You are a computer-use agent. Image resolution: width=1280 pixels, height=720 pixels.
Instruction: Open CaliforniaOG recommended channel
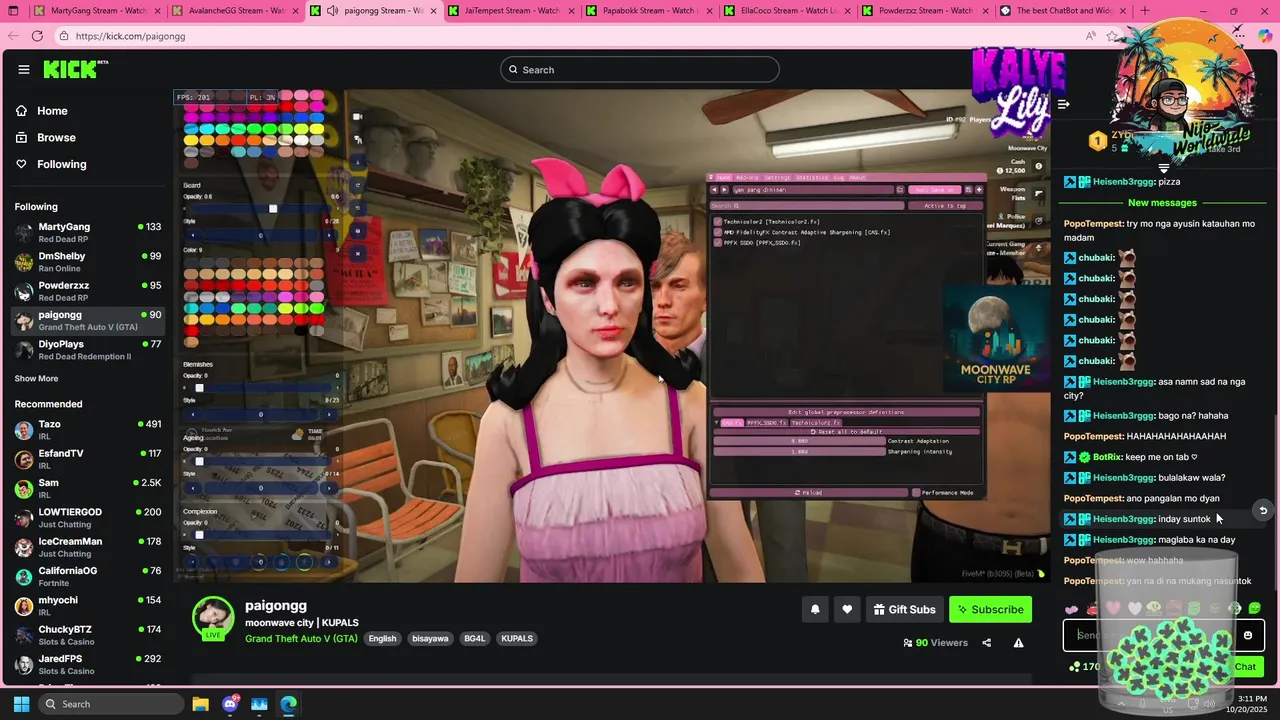(88, 577)
